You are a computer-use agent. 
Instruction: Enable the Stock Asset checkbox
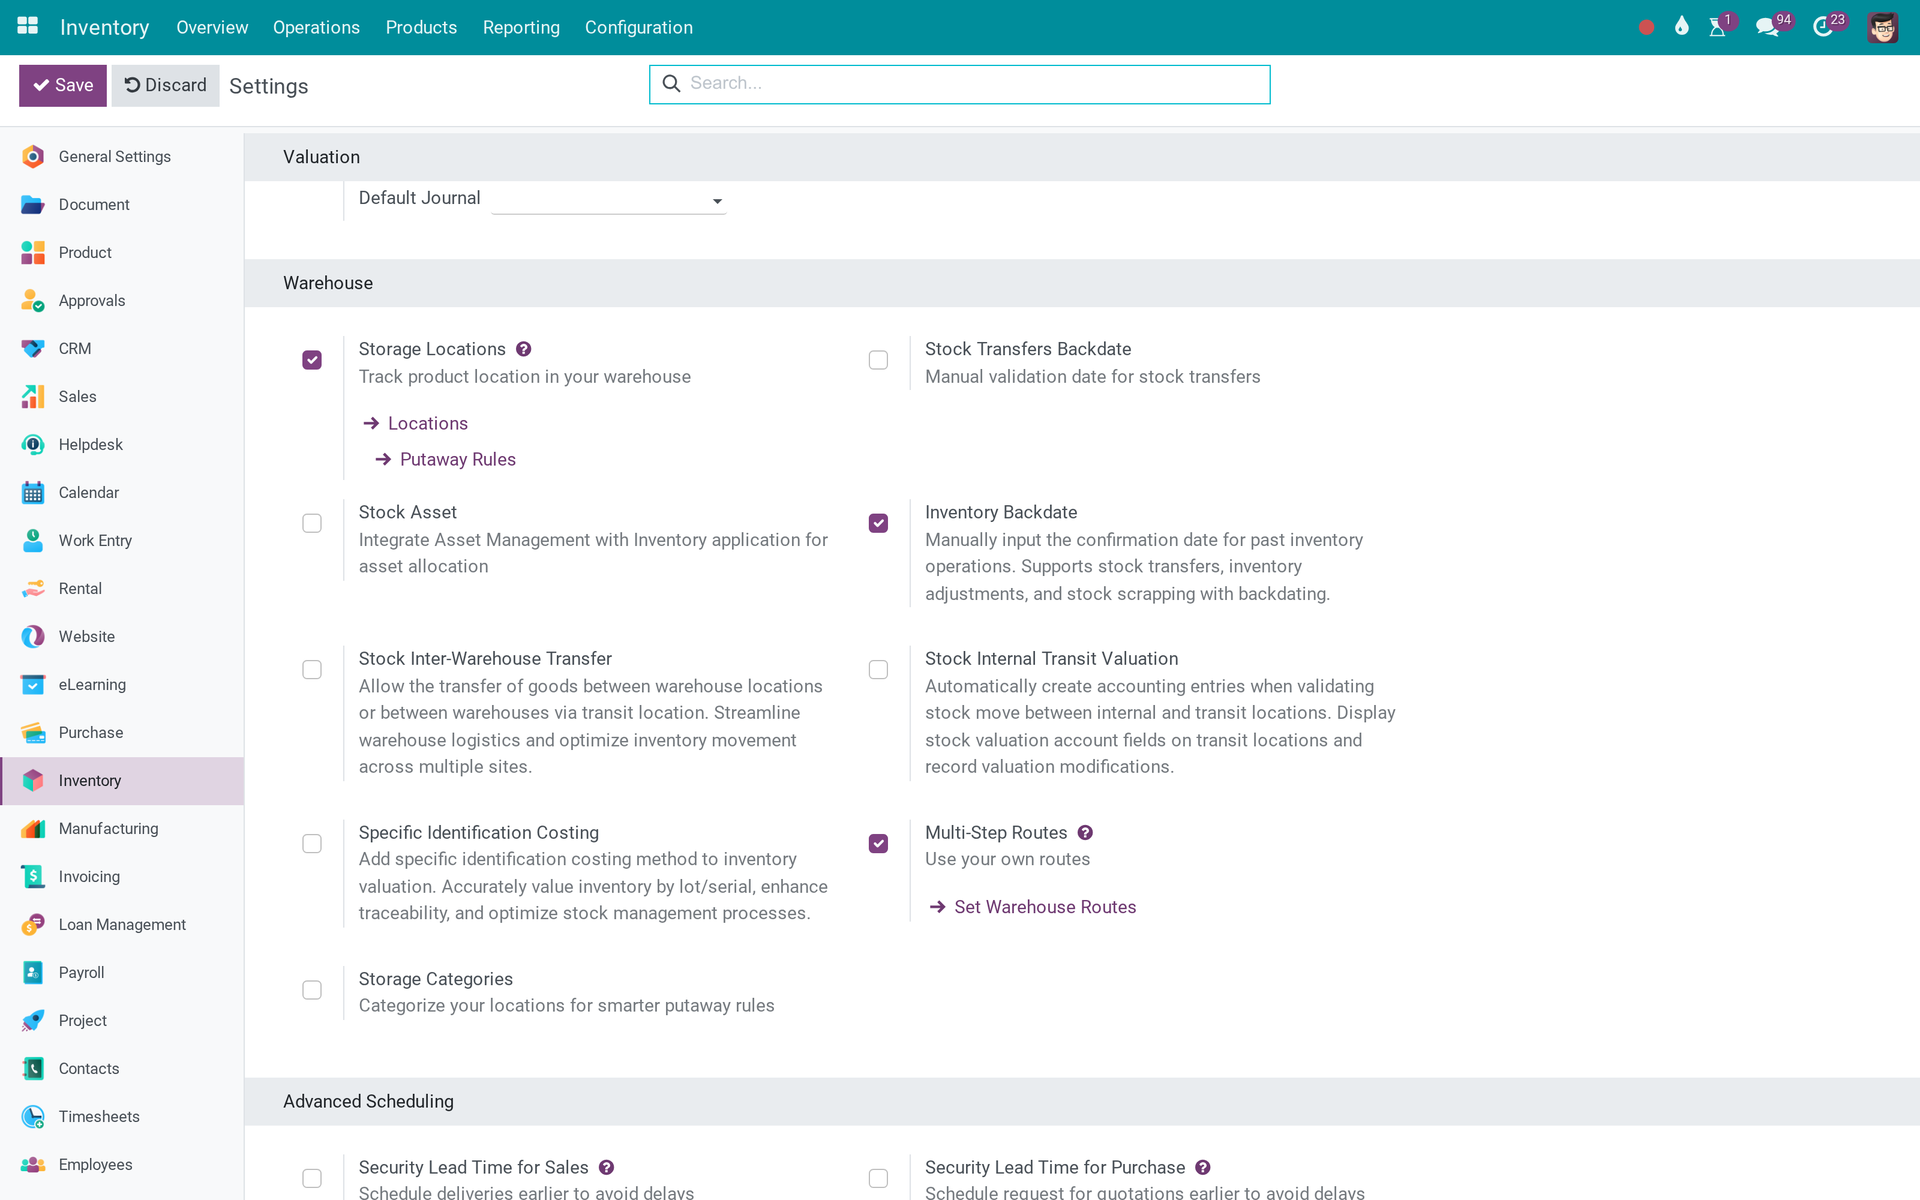[x=312, y=523]
